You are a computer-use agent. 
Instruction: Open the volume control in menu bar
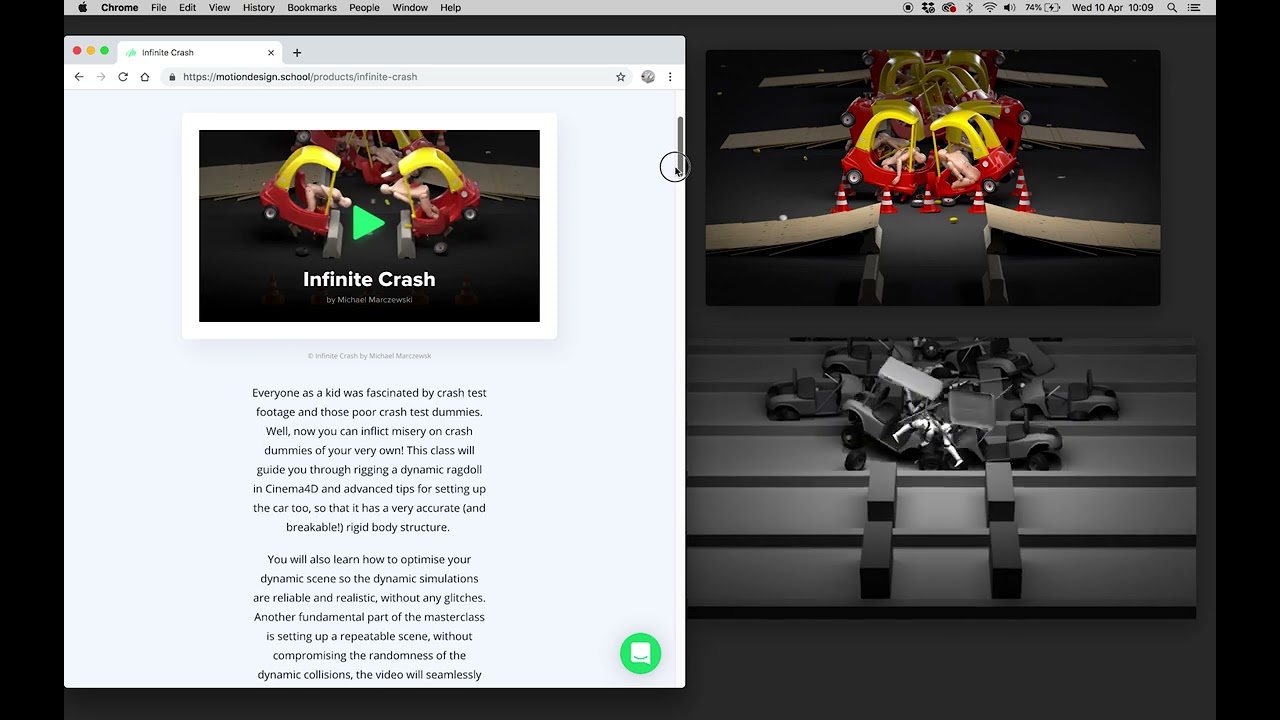click(1009, 8)
